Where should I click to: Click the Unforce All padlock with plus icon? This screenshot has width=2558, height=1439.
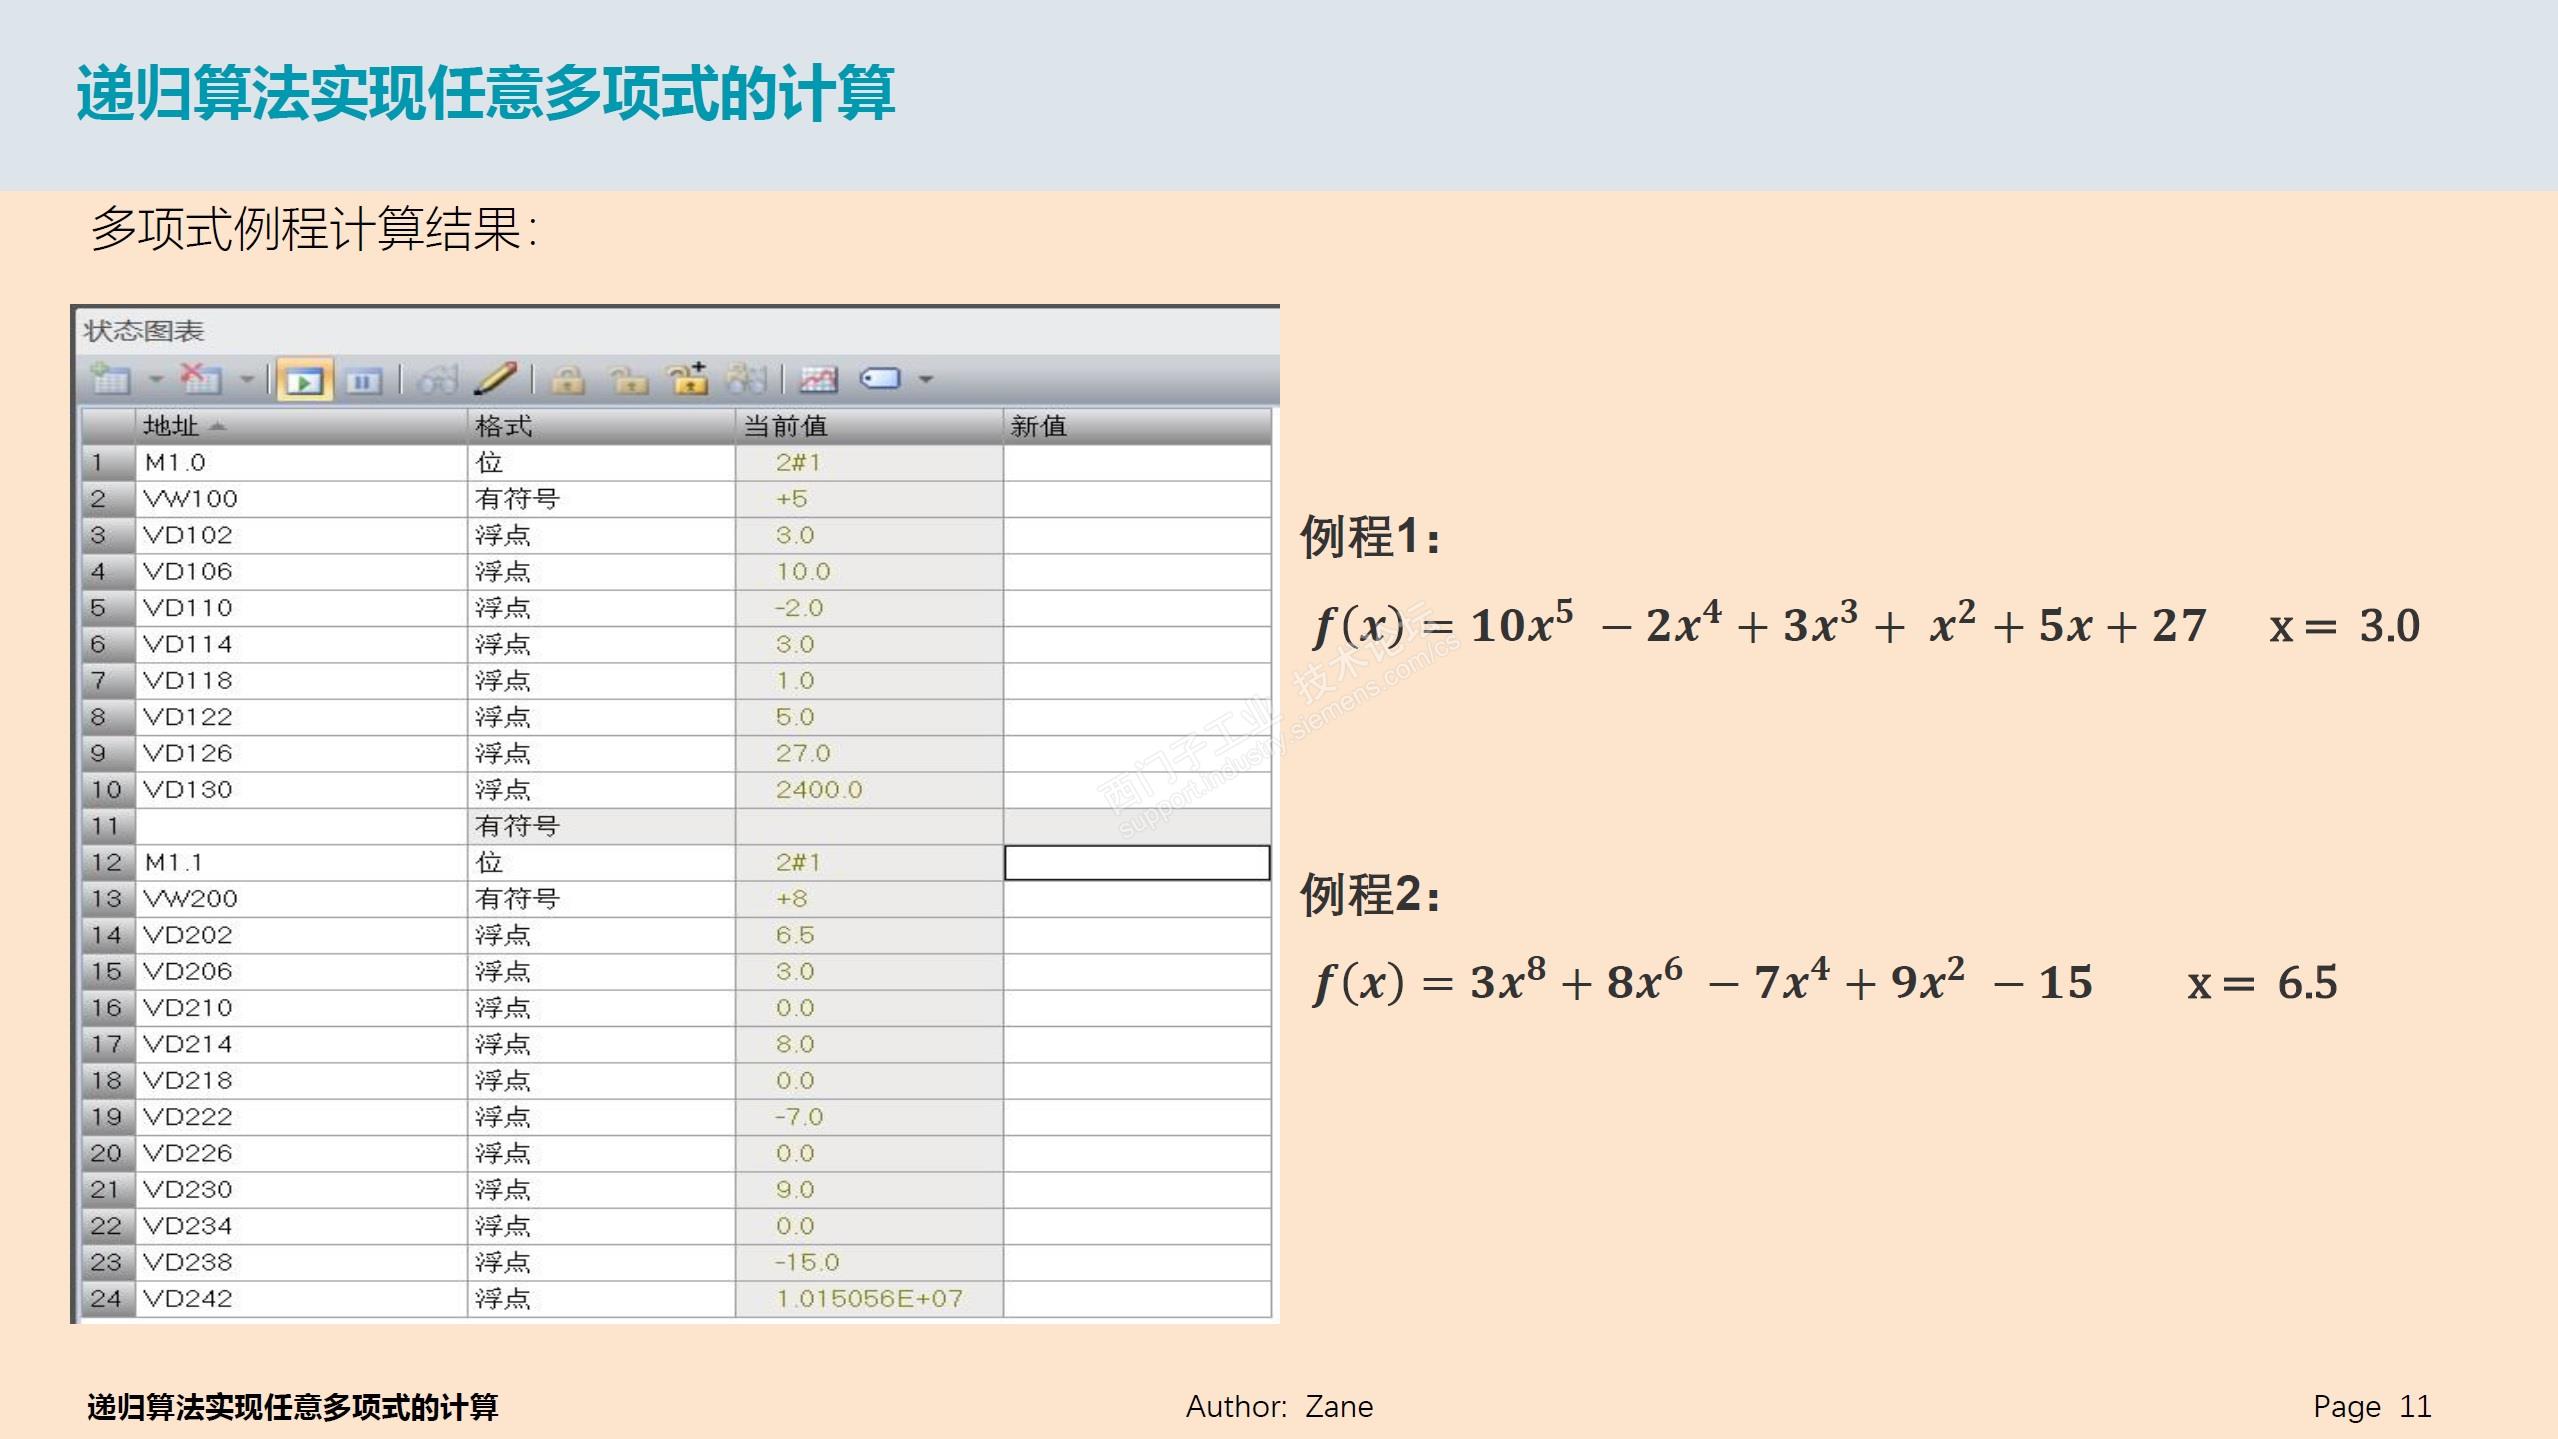click(x=688, y=379)
